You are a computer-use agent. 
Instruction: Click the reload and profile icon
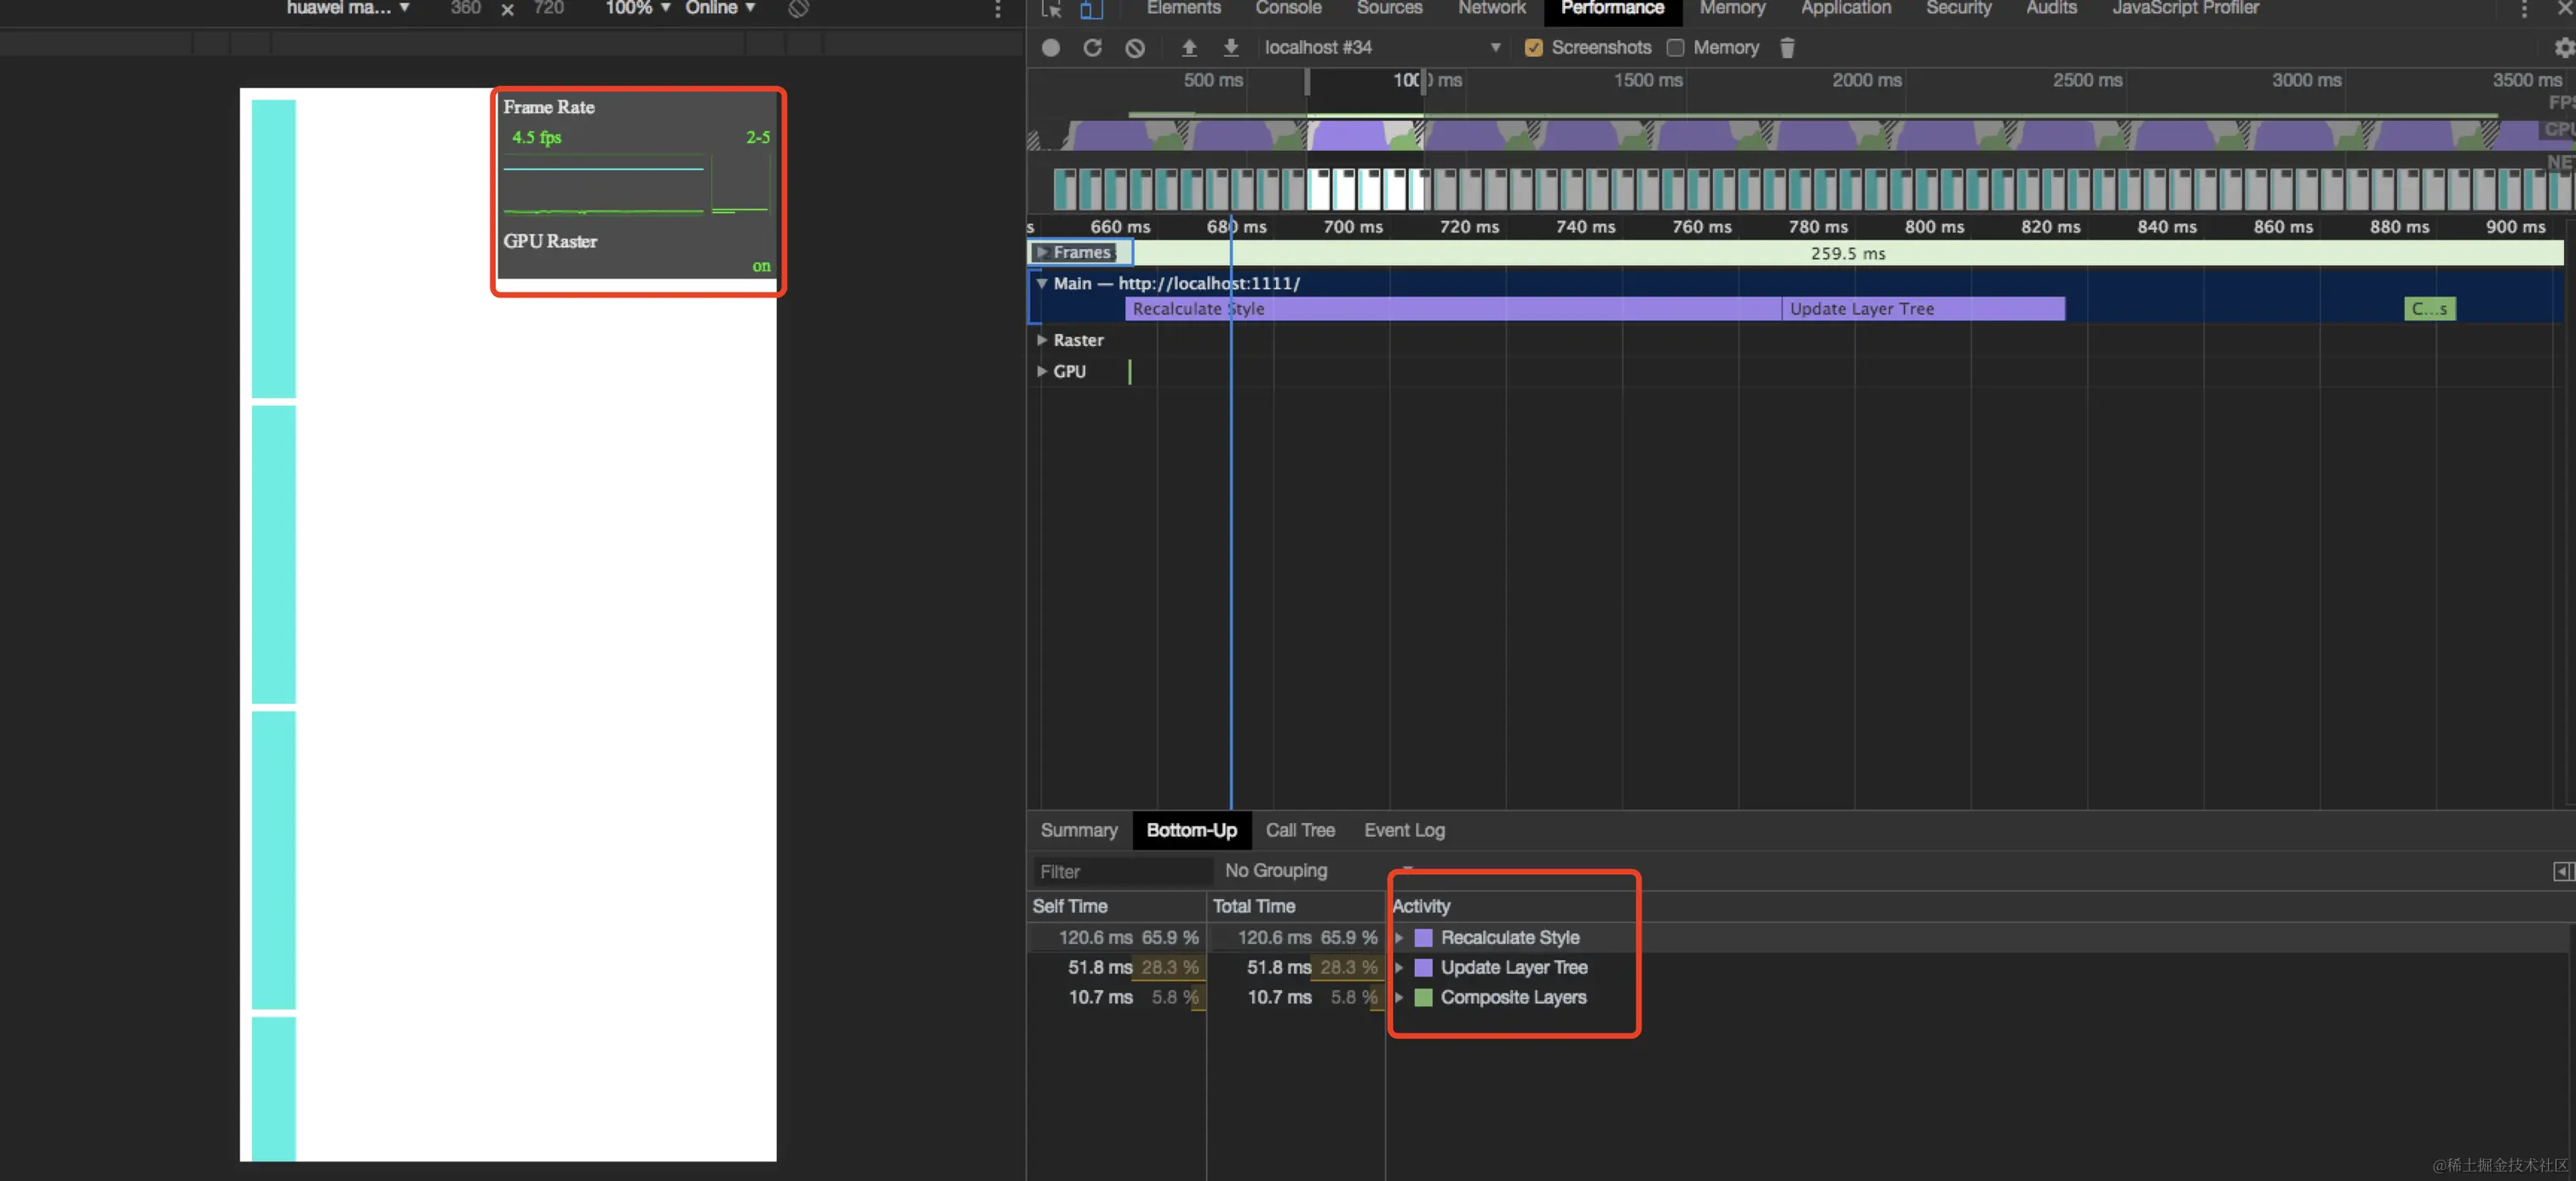(x=1092, y=48)
